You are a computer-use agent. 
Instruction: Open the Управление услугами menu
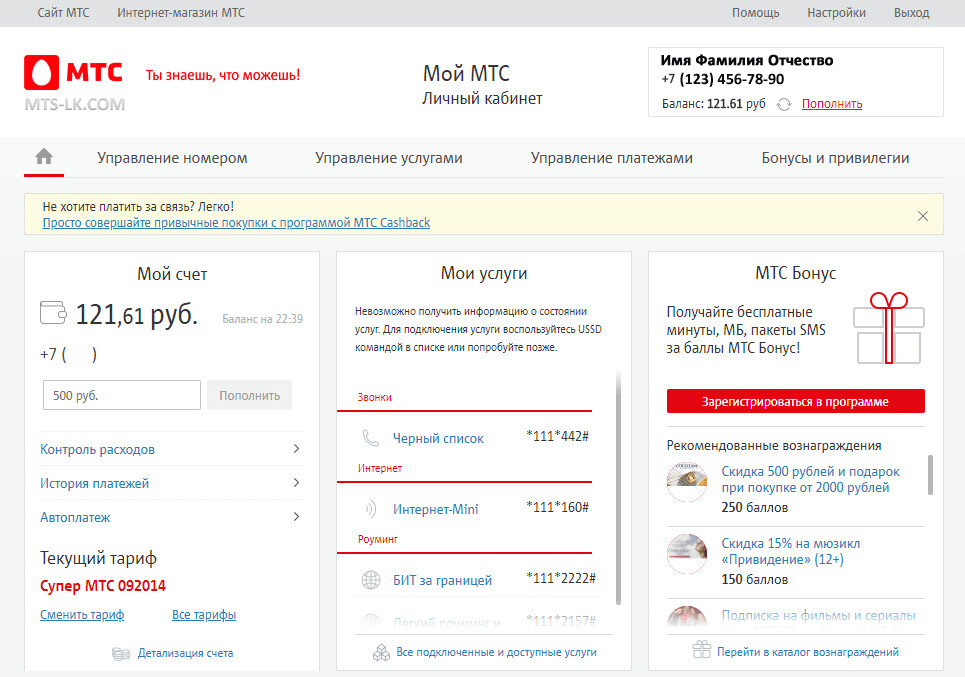click(x=389, y=158)
